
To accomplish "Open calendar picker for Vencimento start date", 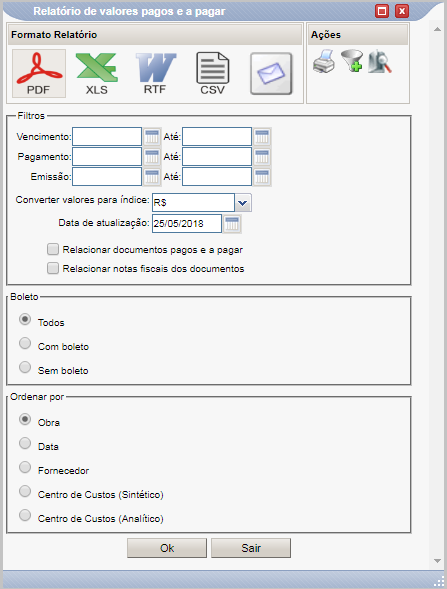I will (152, 137).
